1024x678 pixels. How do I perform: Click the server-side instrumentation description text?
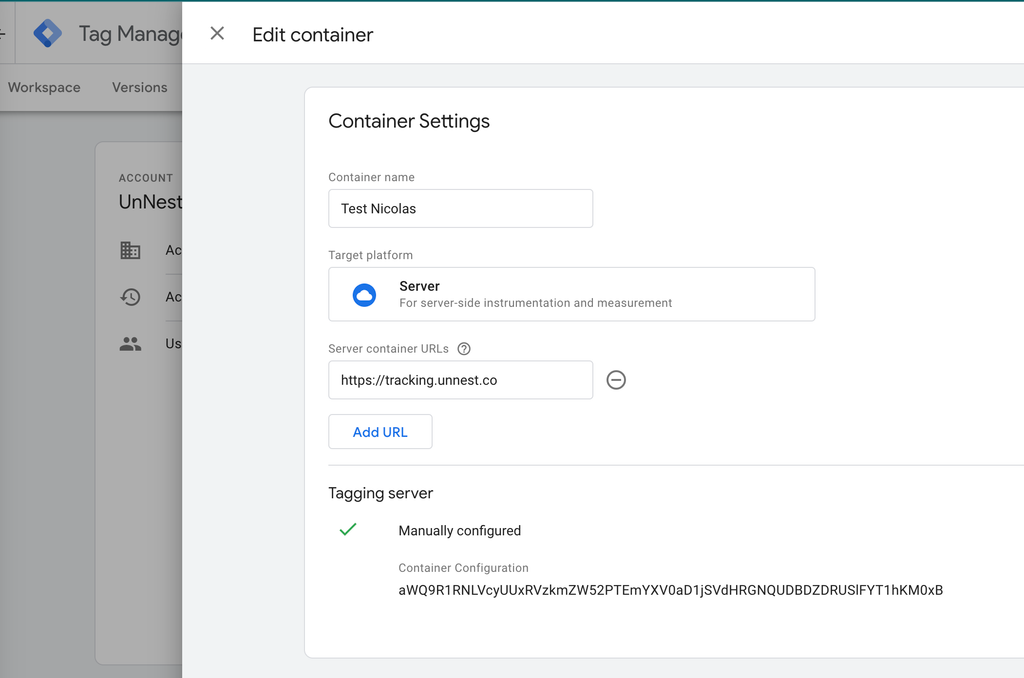tap(536, 303)
